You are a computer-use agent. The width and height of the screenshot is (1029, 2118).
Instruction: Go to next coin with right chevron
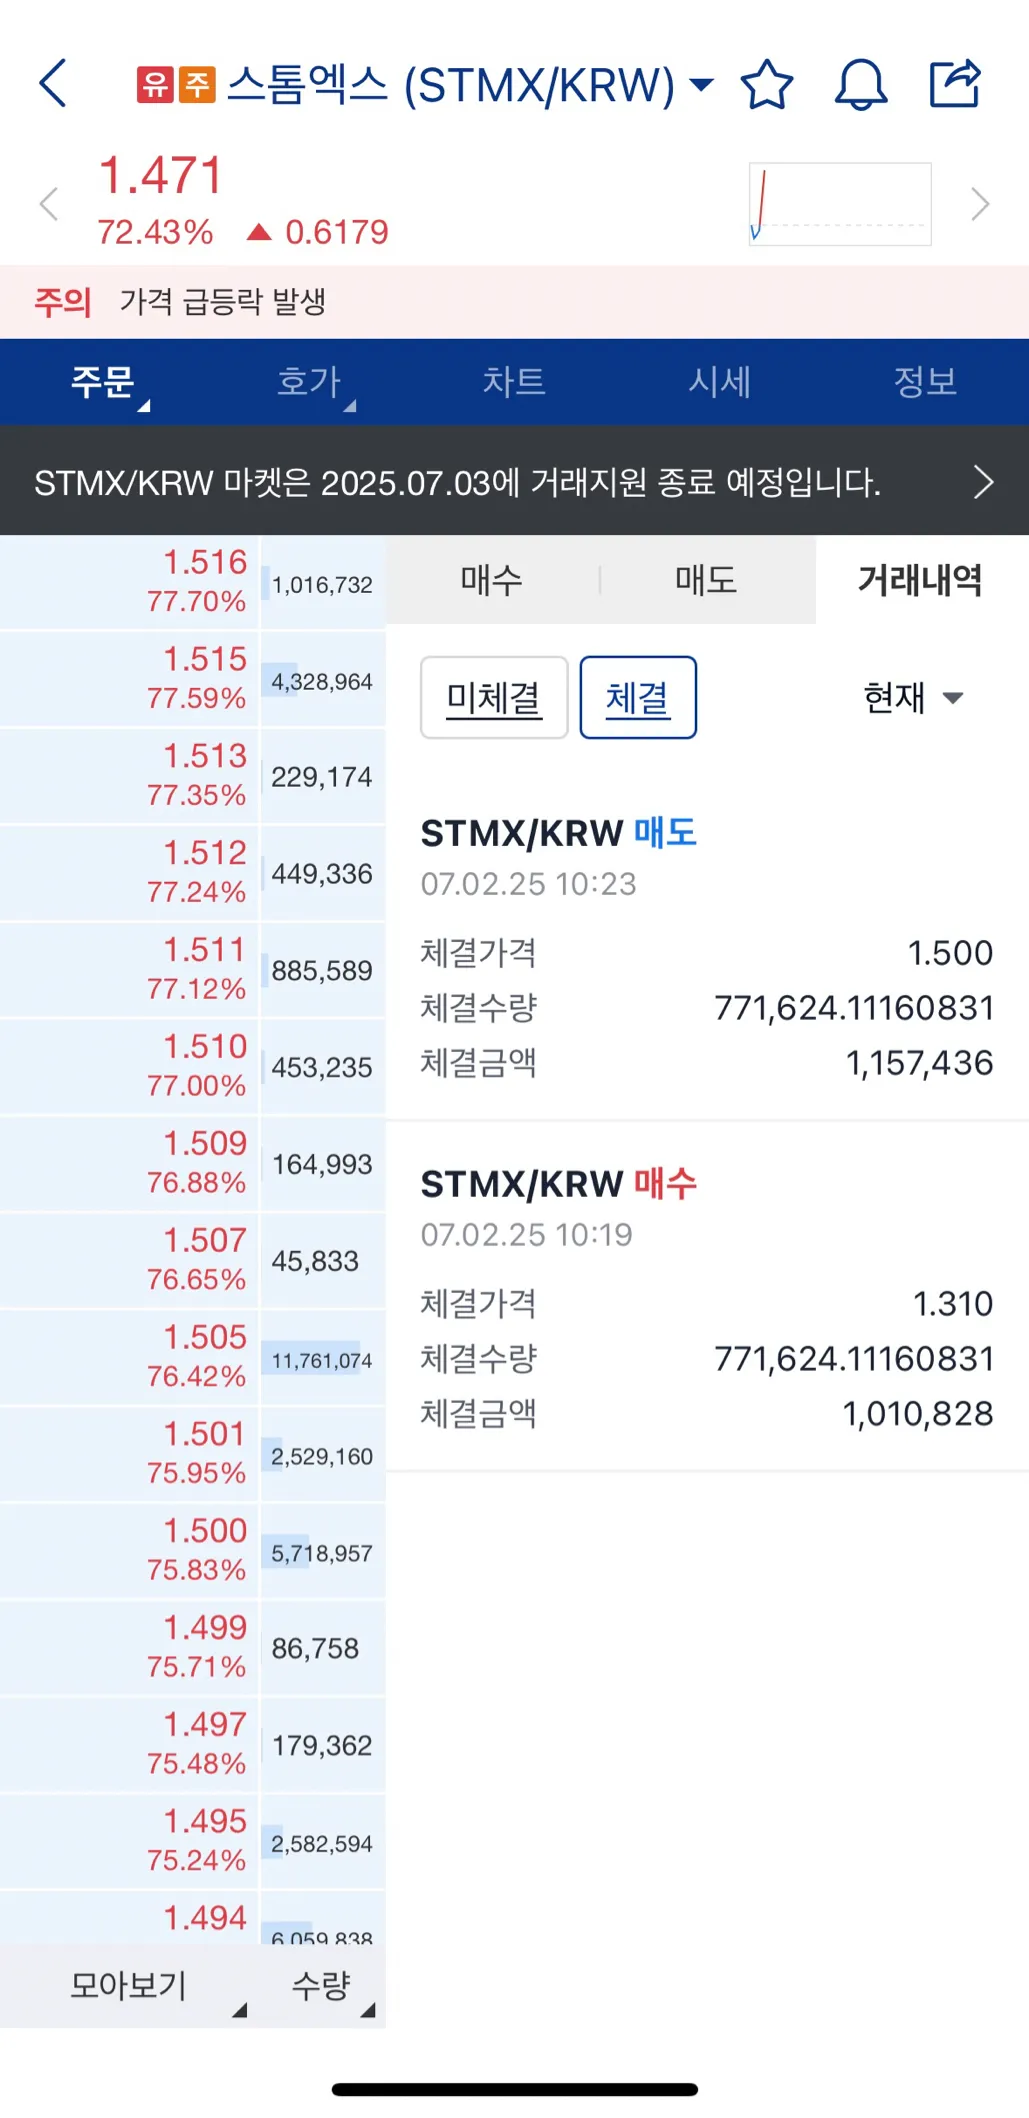(x=980, y=205)
